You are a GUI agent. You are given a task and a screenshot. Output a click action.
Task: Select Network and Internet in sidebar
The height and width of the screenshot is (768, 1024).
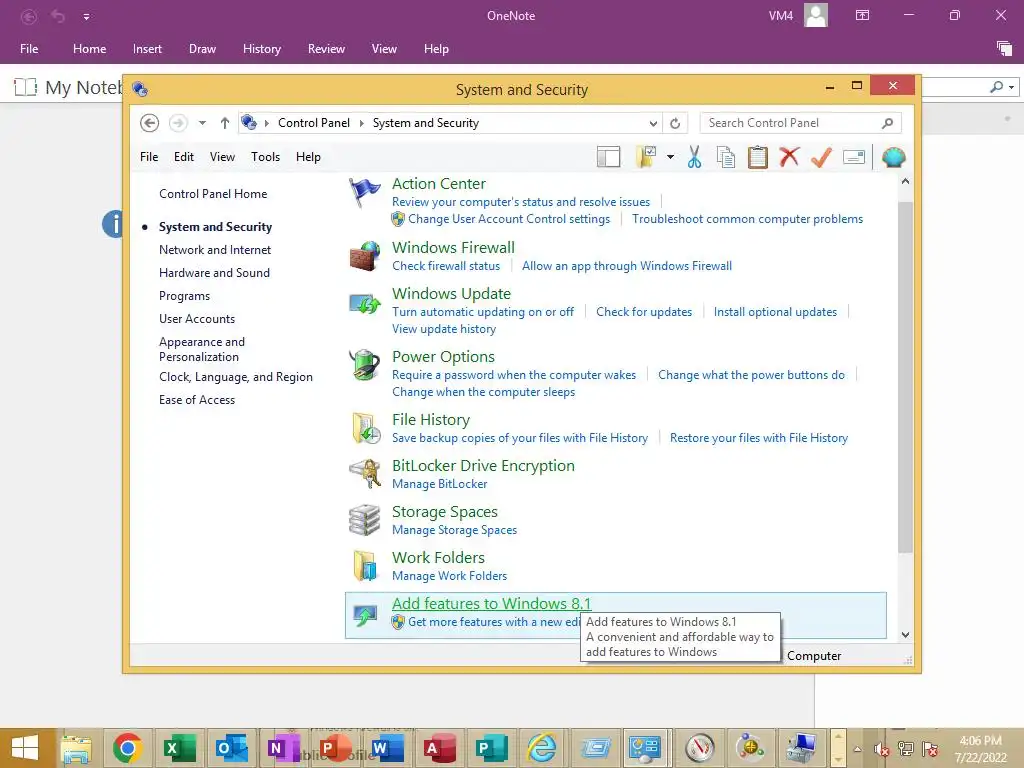(215, 249)
